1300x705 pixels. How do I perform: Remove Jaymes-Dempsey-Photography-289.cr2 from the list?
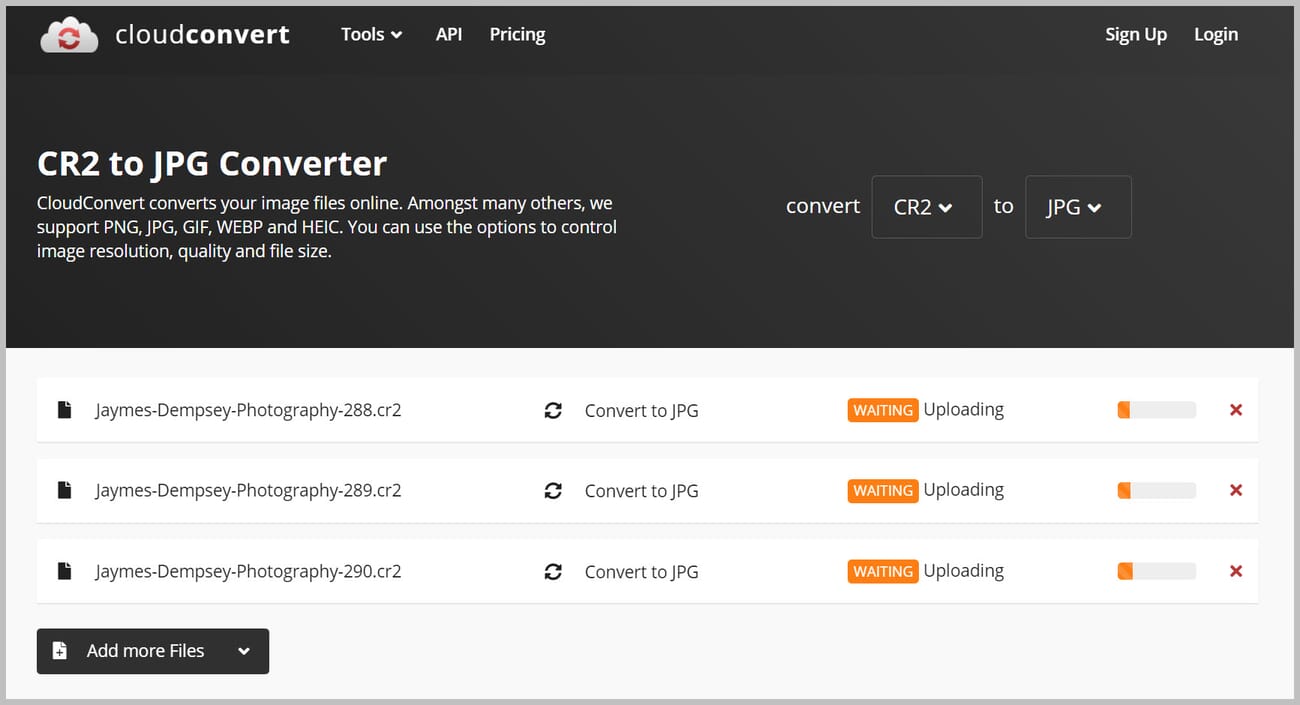(1236, 490)
